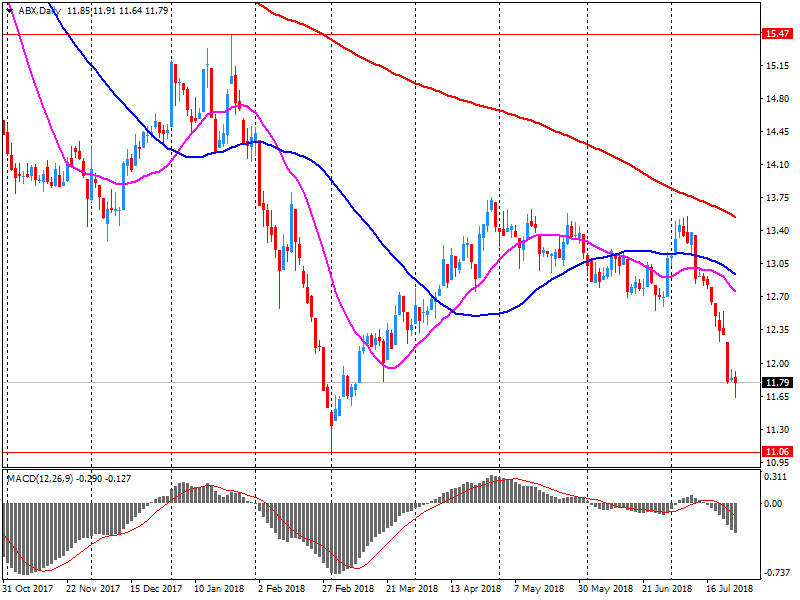Click the 27 Feb 2018 date label
The image size is (800, 600).
tap(348, 588)
